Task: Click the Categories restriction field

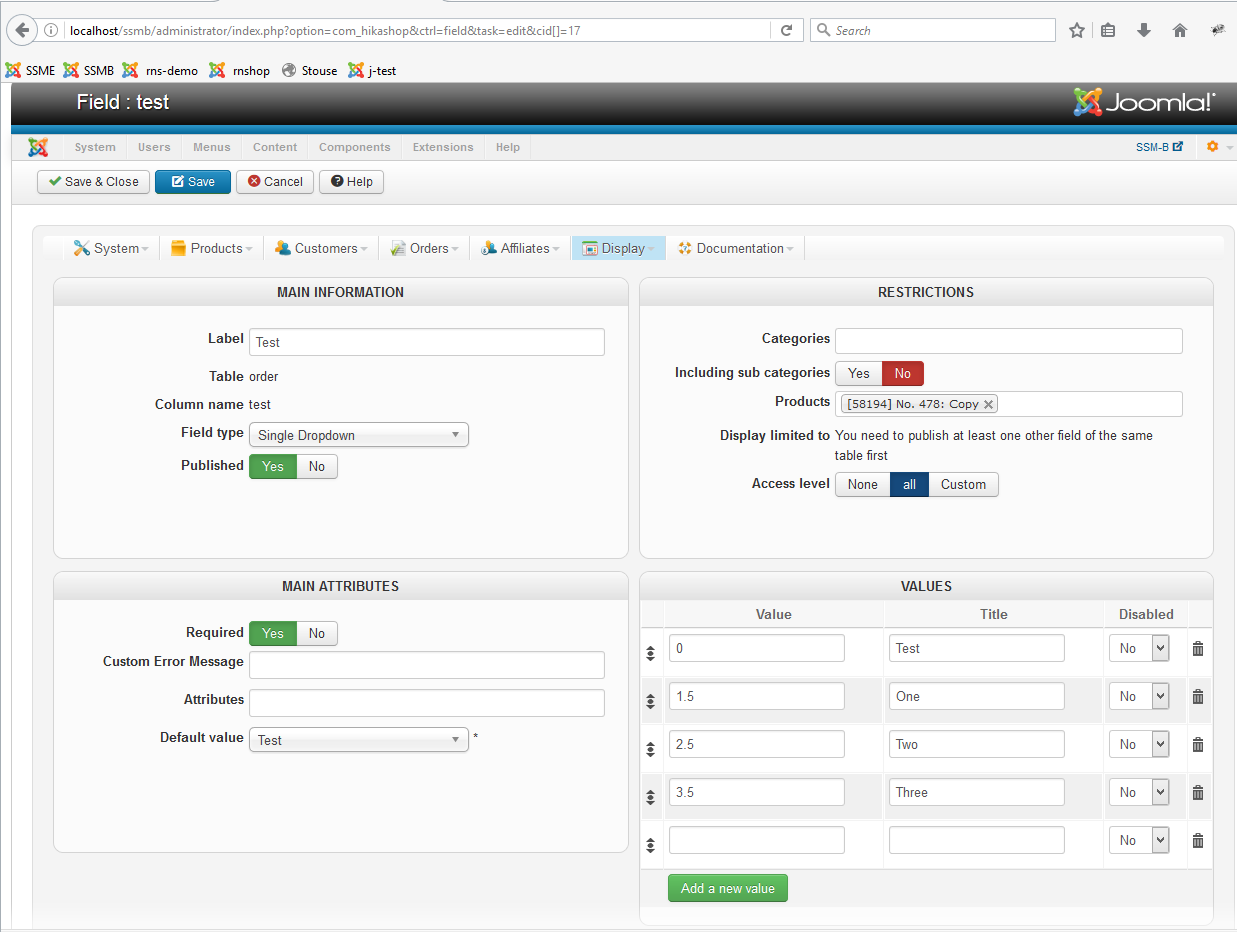Action: (1009, 340)
